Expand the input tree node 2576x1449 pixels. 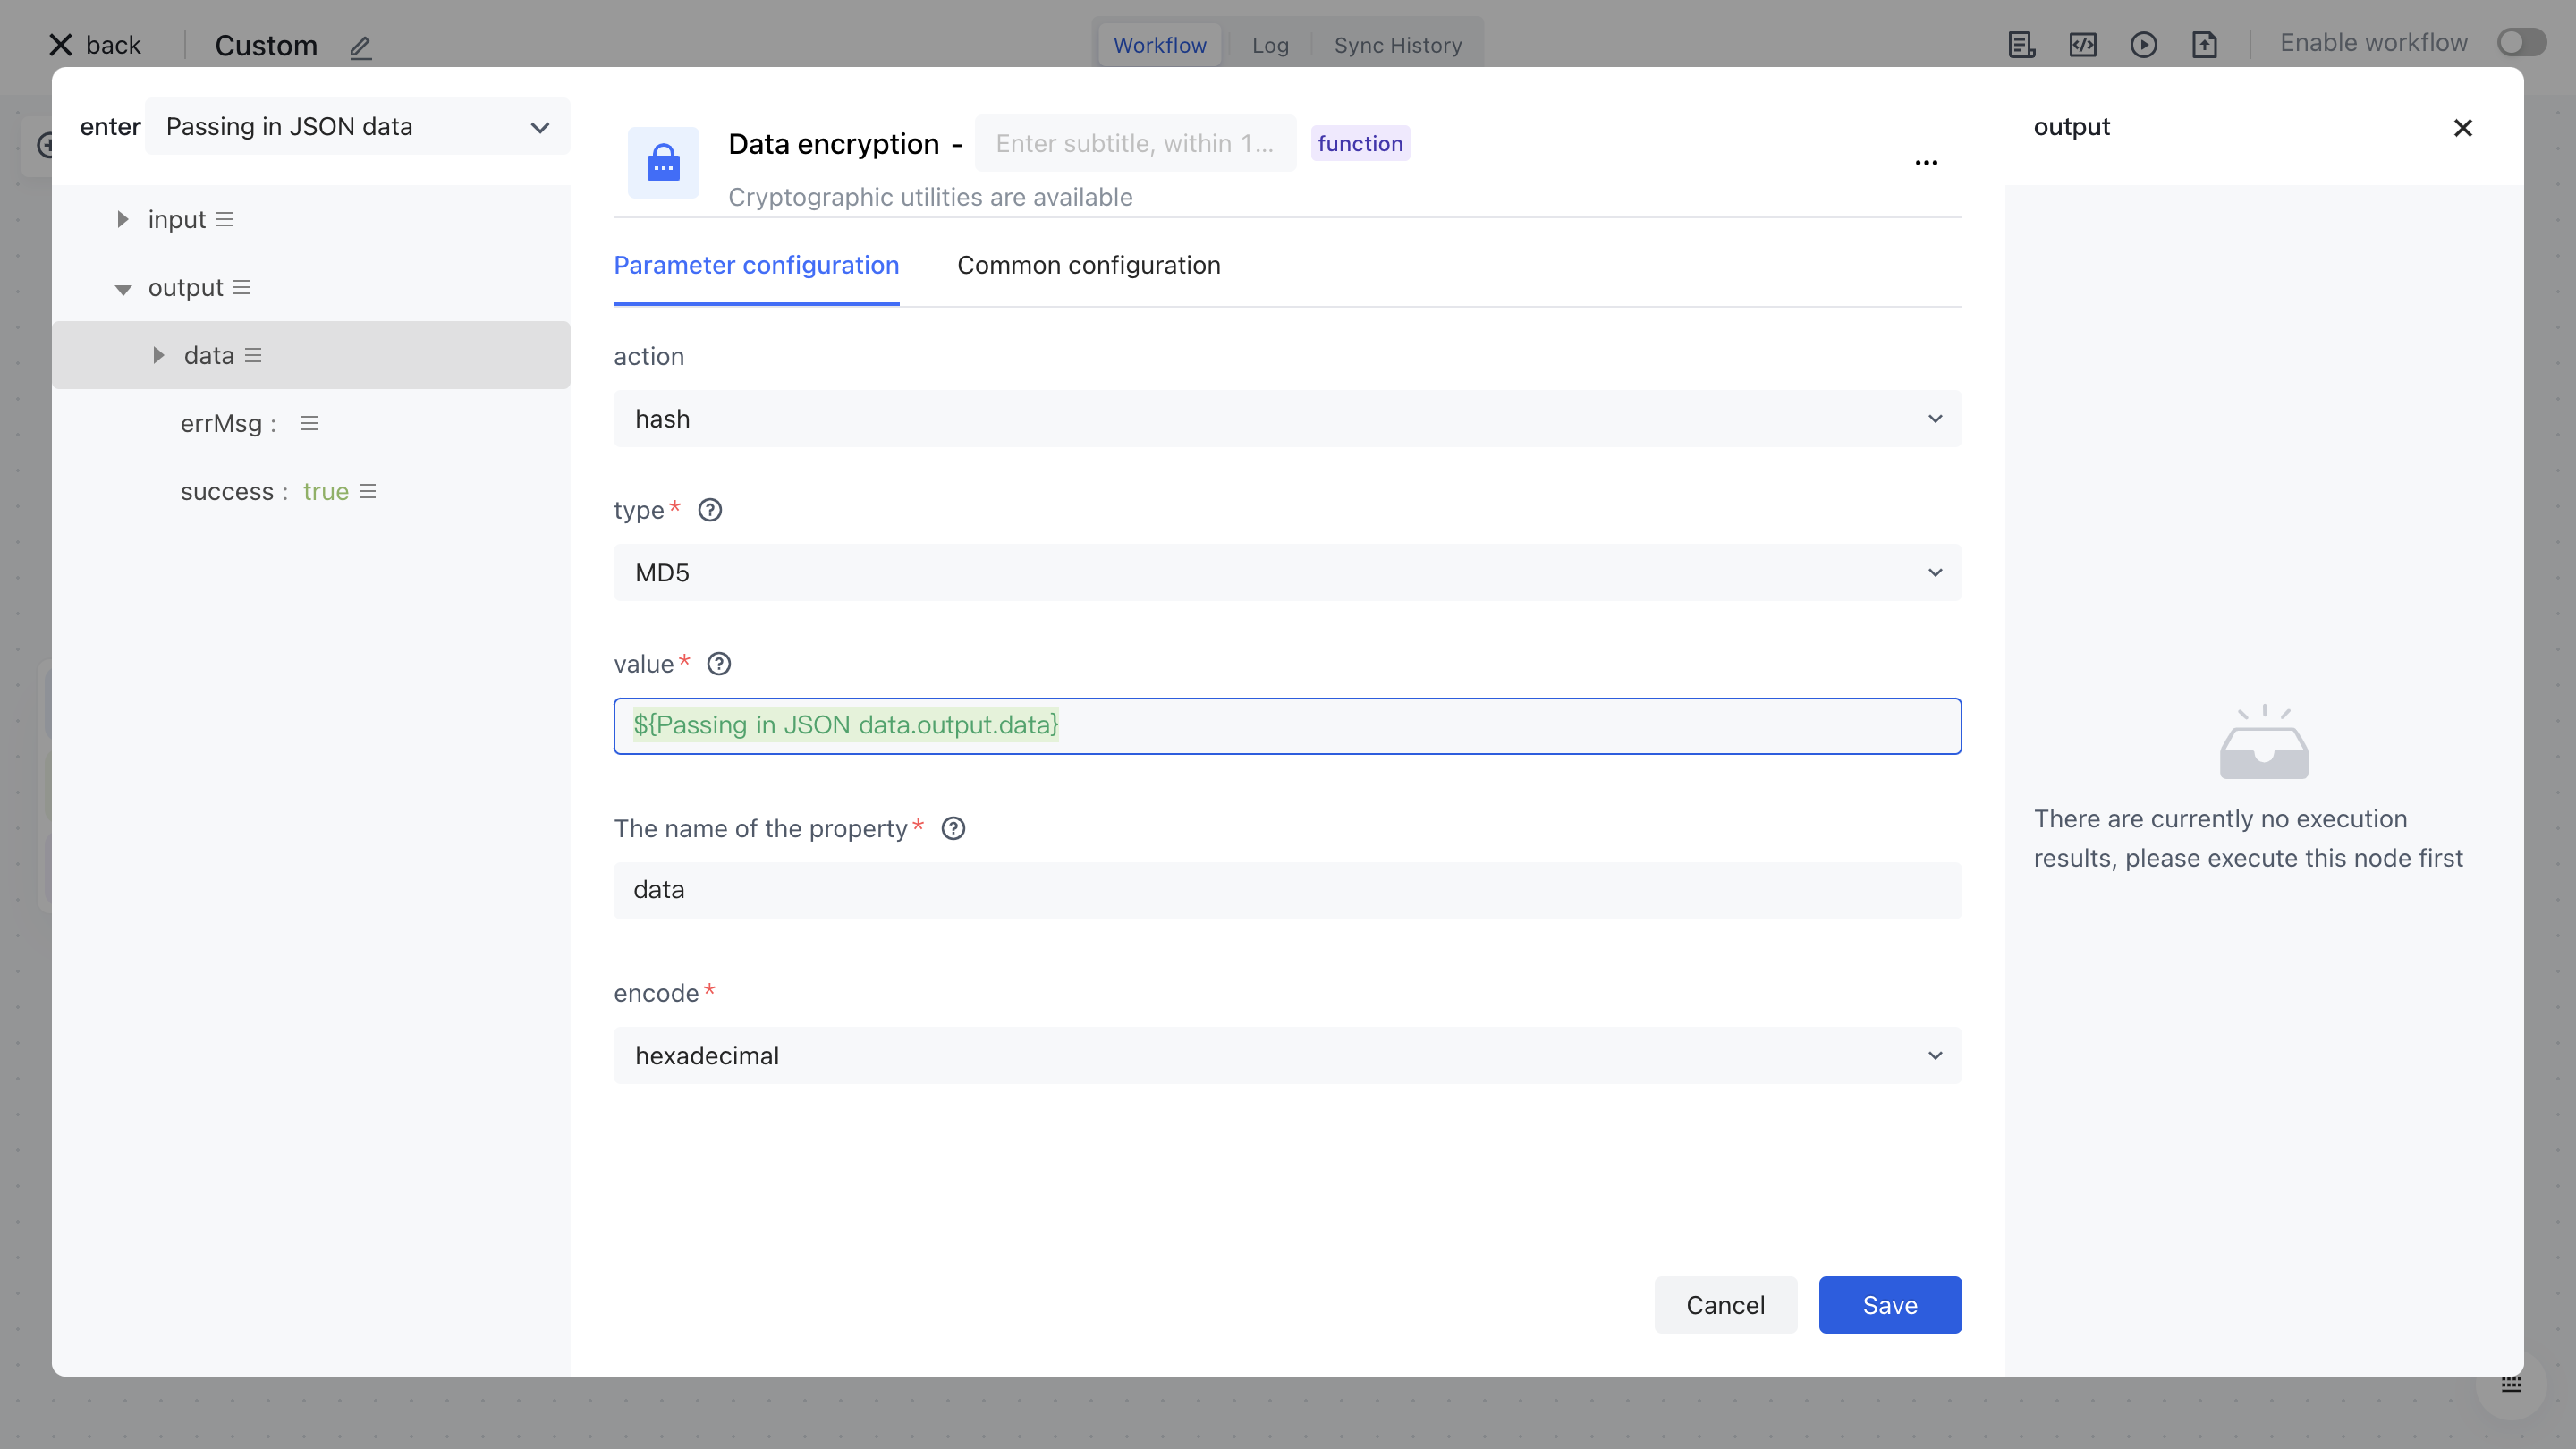(x=122, y=219)
